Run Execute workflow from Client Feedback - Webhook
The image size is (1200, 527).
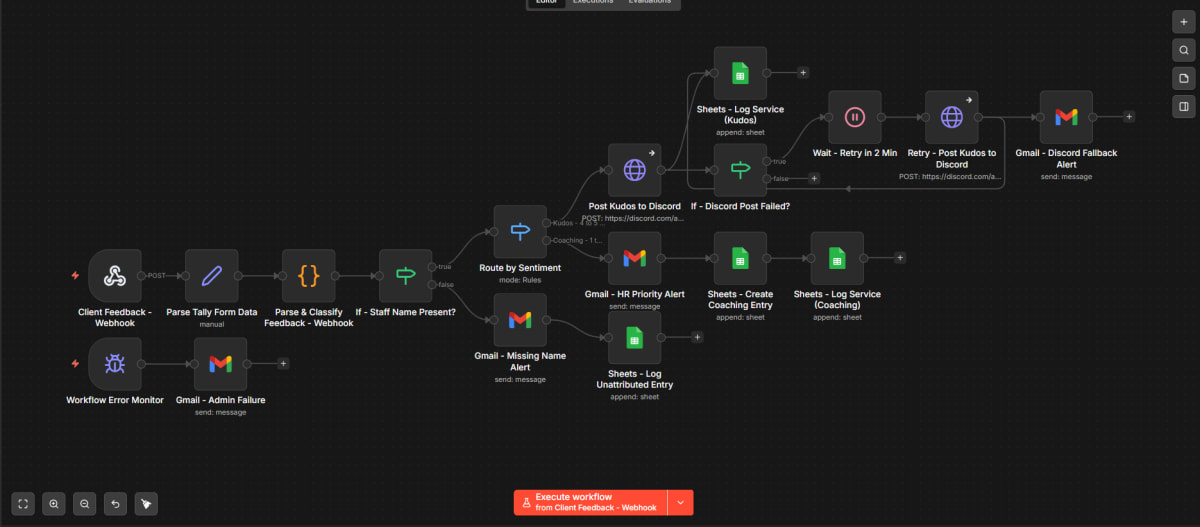point(591,502)
